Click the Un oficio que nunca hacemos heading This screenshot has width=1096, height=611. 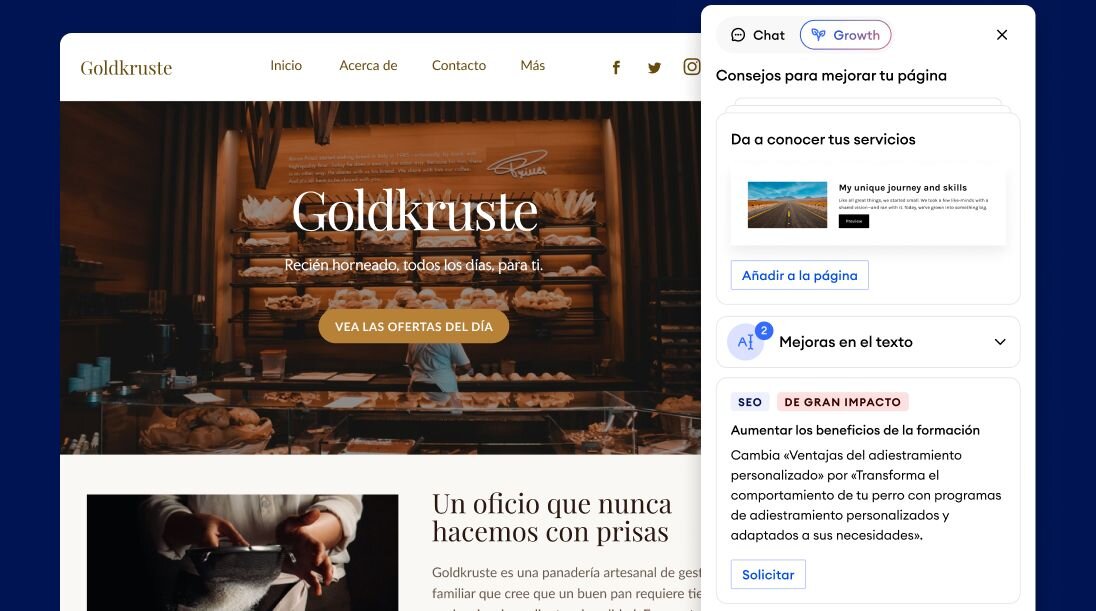point(552,518)
